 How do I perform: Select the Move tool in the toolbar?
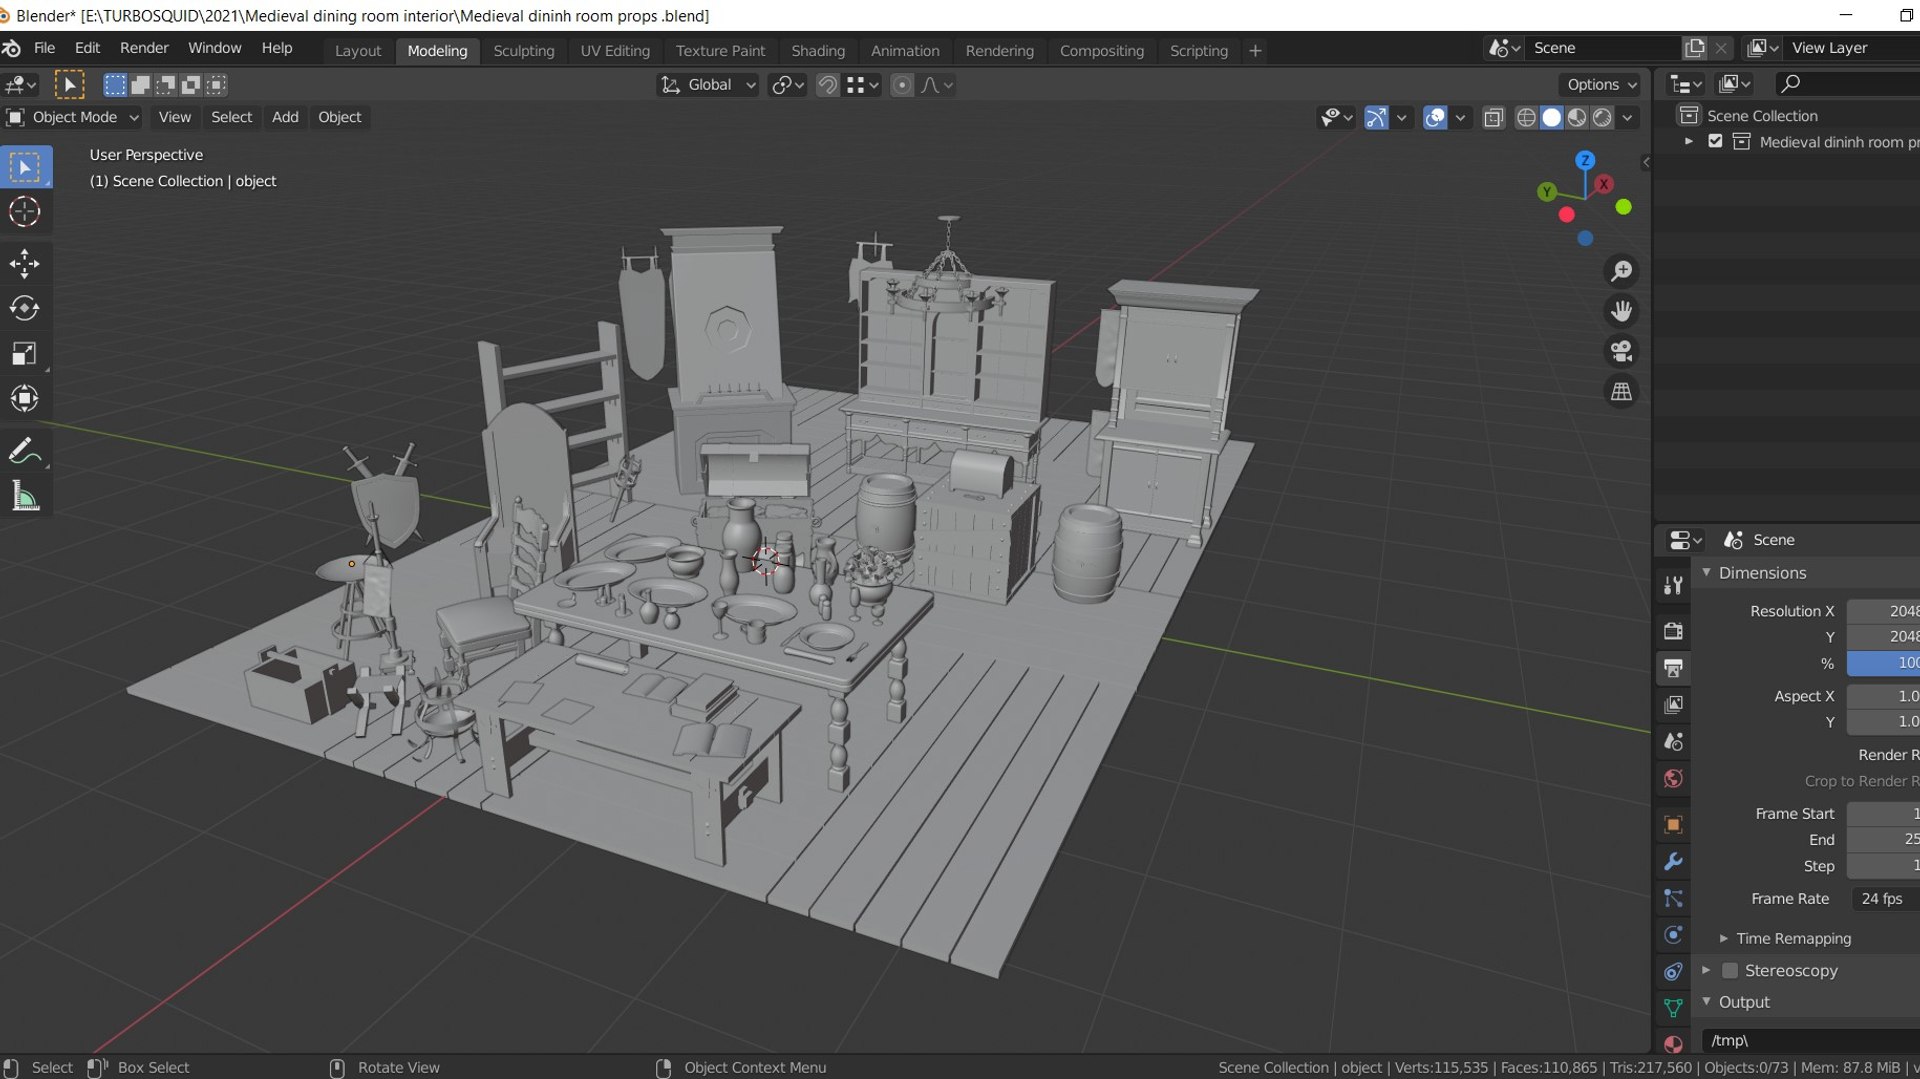(24, 264)
